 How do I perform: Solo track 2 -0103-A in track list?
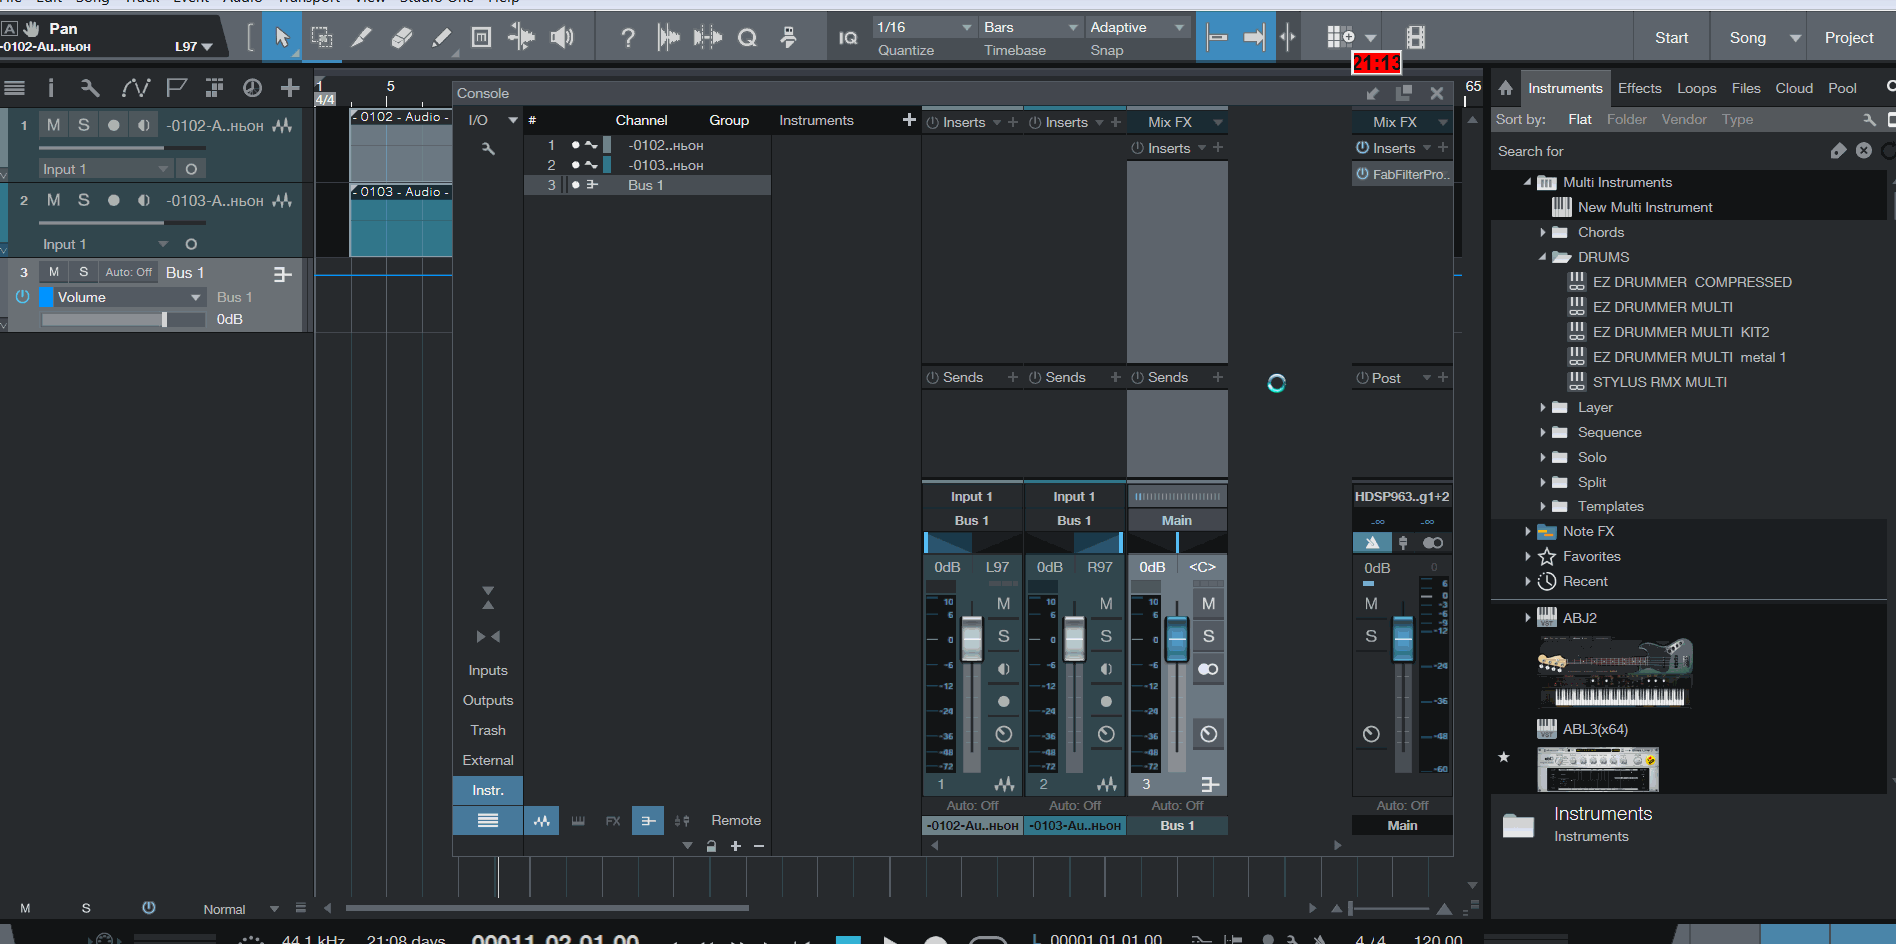84,200
